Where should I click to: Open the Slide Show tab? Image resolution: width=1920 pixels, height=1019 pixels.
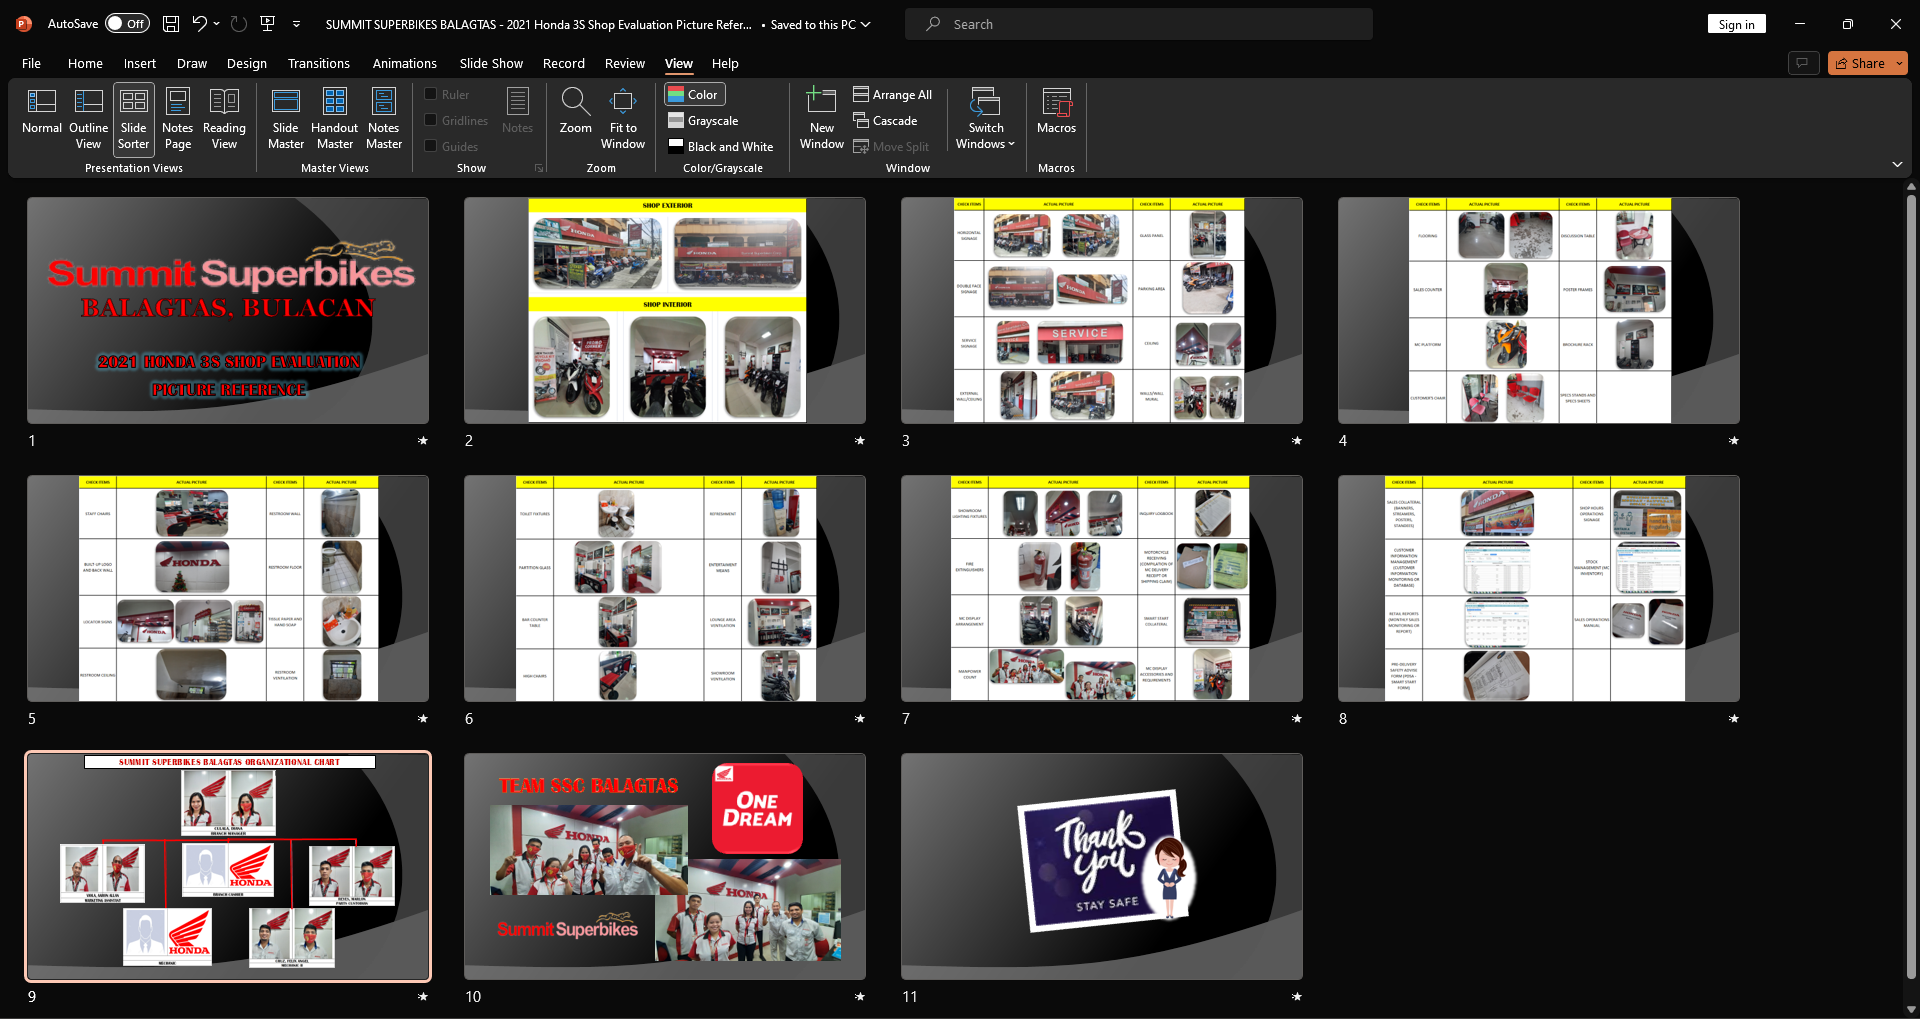491,63
